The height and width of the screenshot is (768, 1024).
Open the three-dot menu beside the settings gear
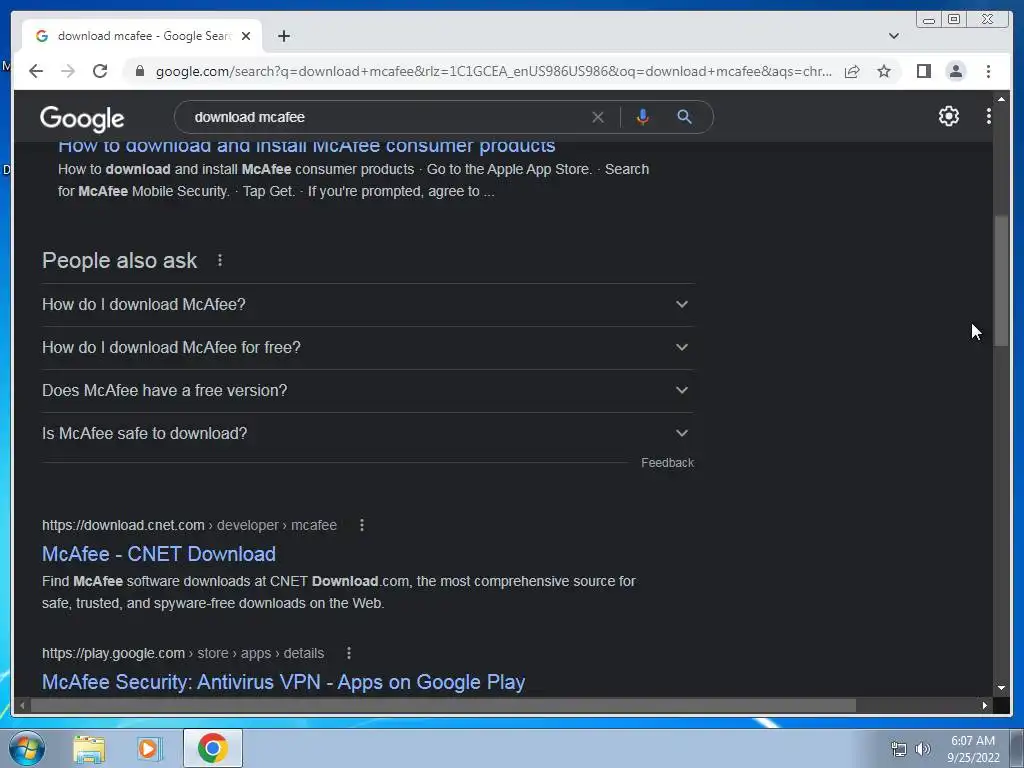pos(989,116)
